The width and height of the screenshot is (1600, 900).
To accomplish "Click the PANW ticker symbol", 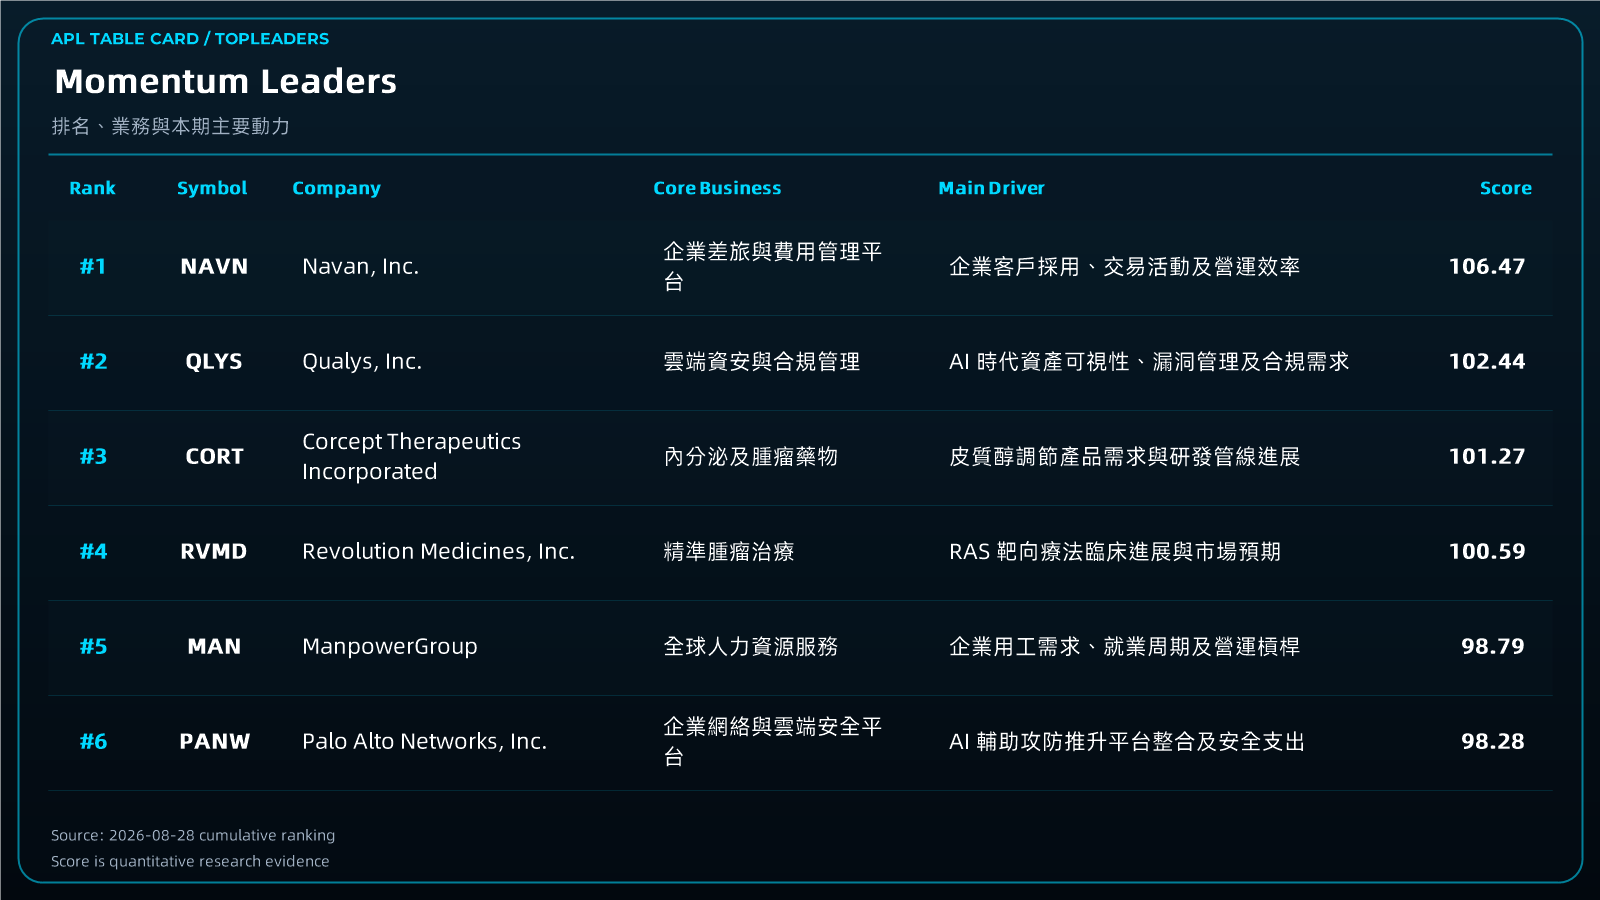I will [214, 742].
